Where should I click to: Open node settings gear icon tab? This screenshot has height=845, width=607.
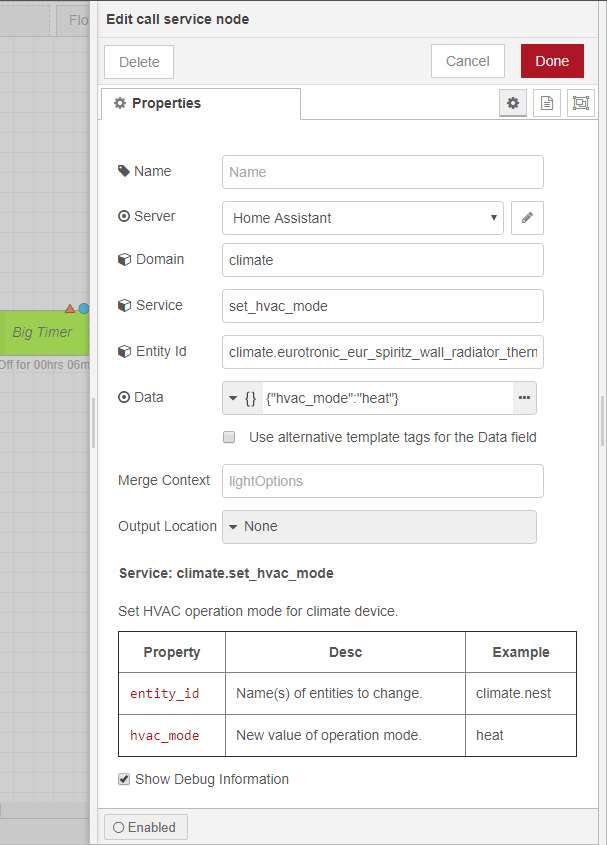click(x=513, y=103)
